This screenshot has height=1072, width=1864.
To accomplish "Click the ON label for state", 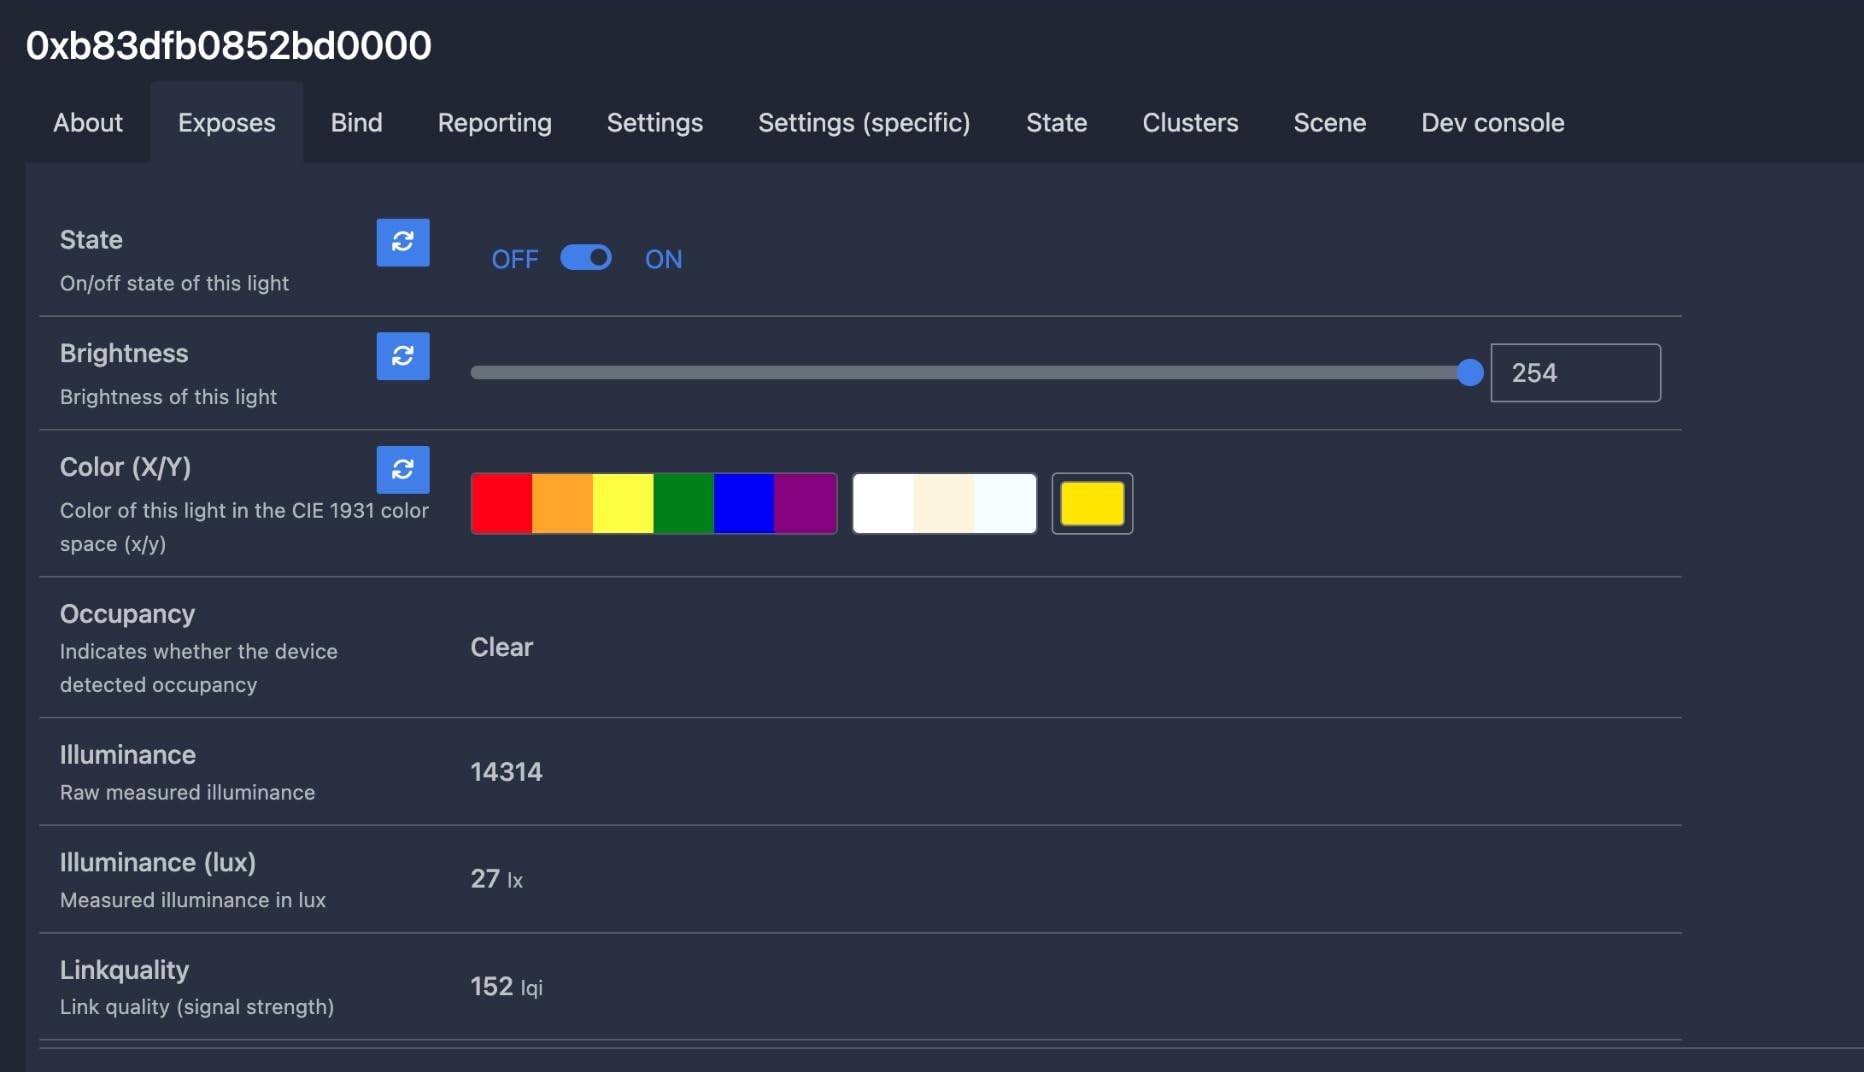I will pyautogui.click(x=663, y=259).
